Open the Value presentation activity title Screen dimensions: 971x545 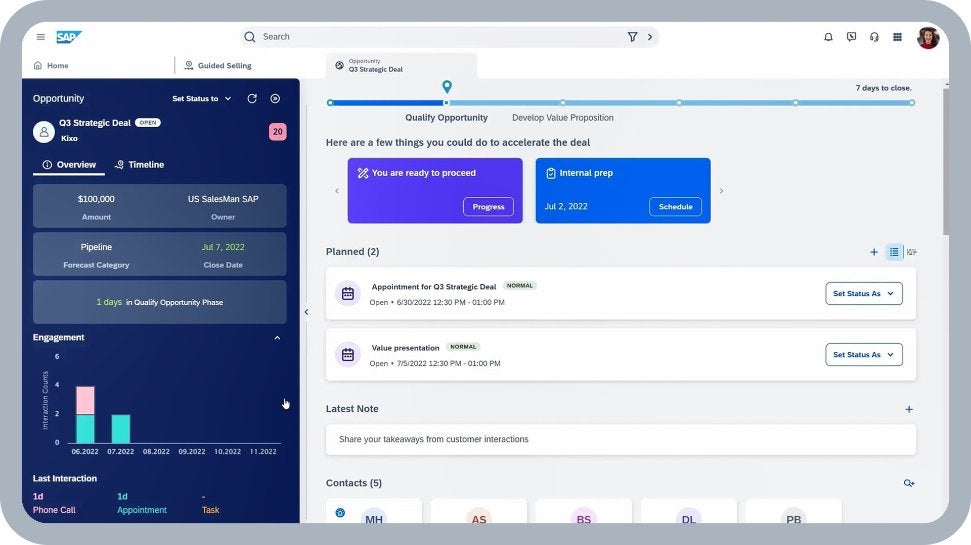(x=405, y=348)
